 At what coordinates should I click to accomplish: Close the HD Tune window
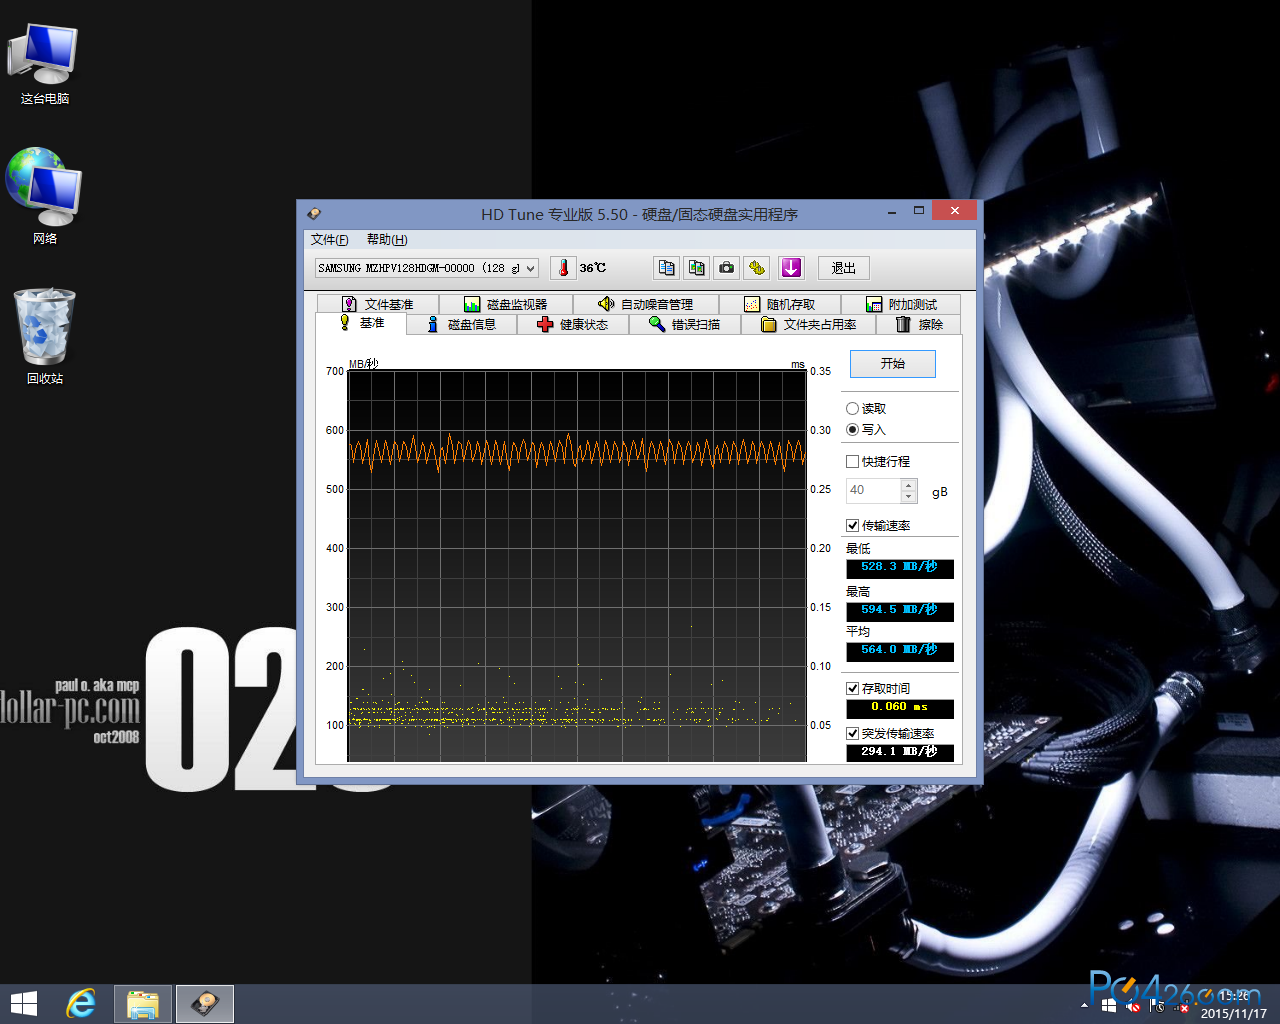954,210
